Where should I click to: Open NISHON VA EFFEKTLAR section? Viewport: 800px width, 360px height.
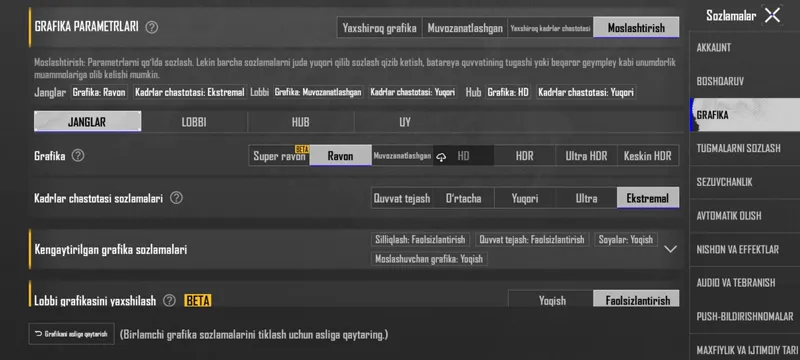pyautogui.click(x=745, y=249)
